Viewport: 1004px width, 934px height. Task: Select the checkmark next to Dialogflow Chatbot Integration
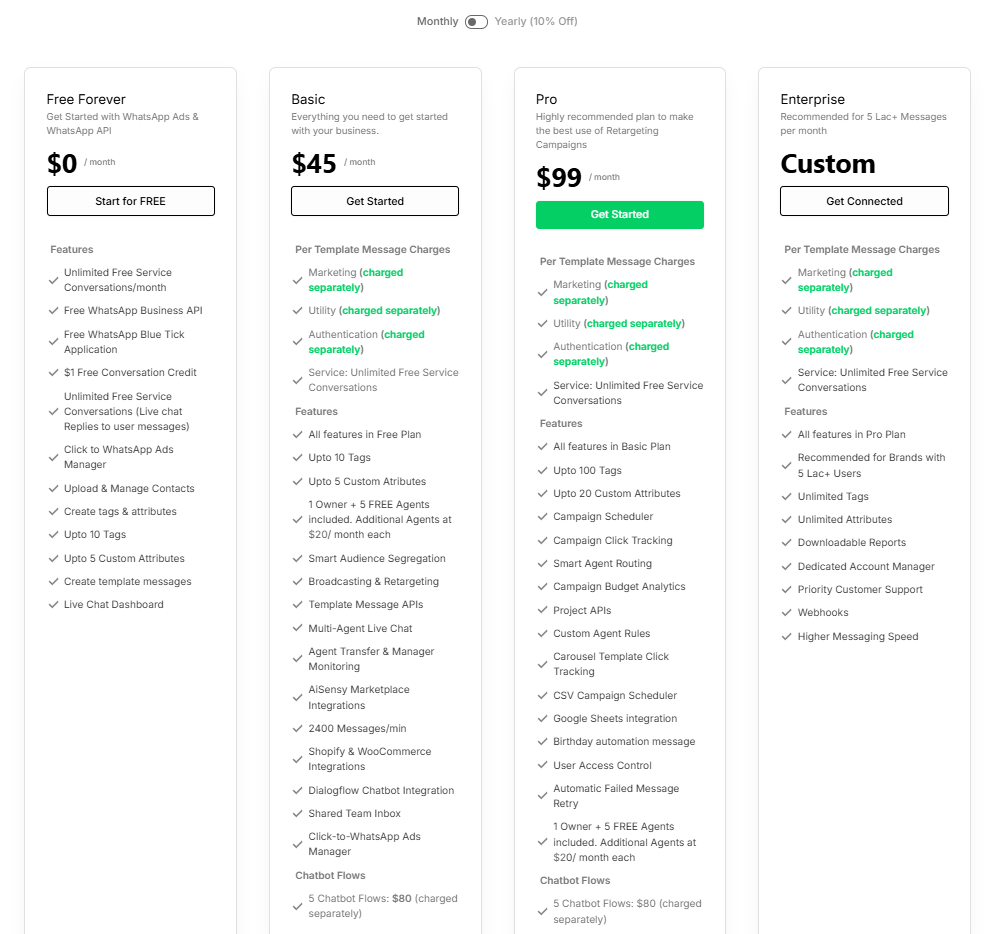point(297,790)
